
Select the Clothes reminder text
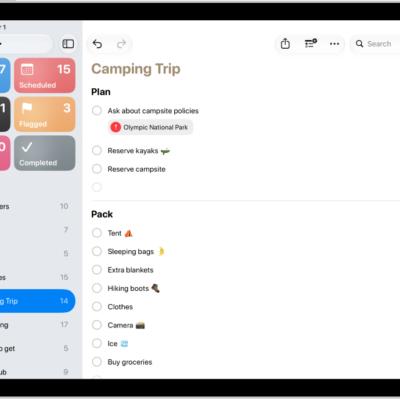click(x=120, y=307)
